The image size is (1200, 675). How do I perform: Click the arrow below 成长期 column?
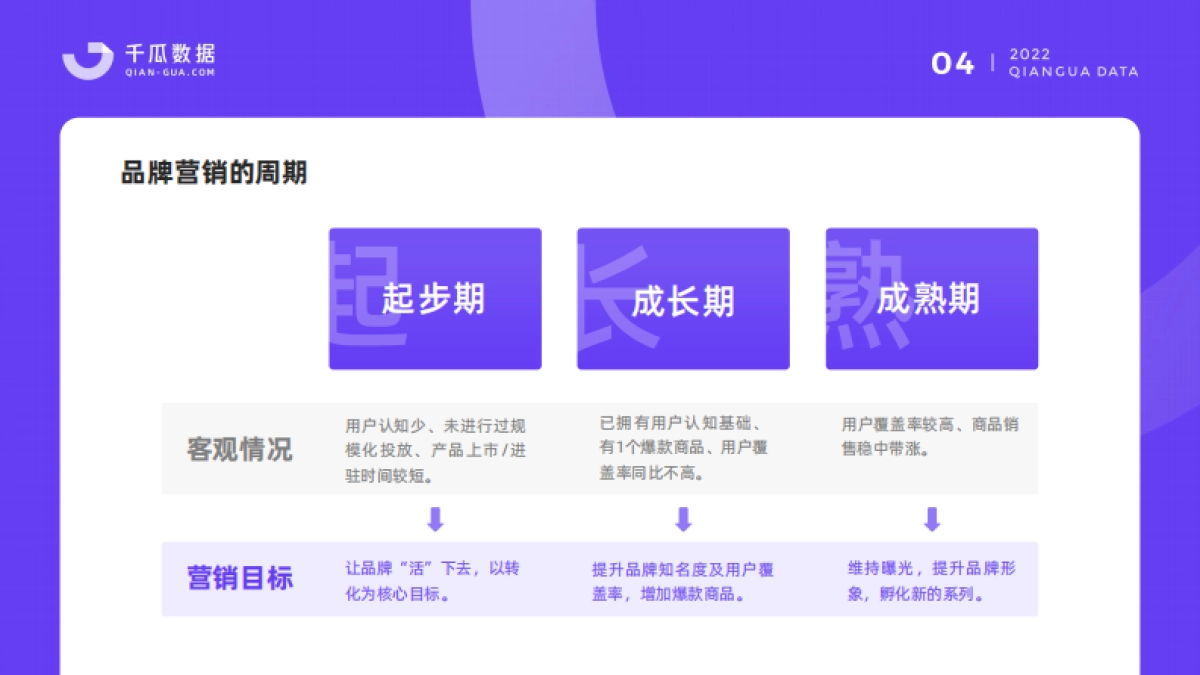click(x=683, y=518)
